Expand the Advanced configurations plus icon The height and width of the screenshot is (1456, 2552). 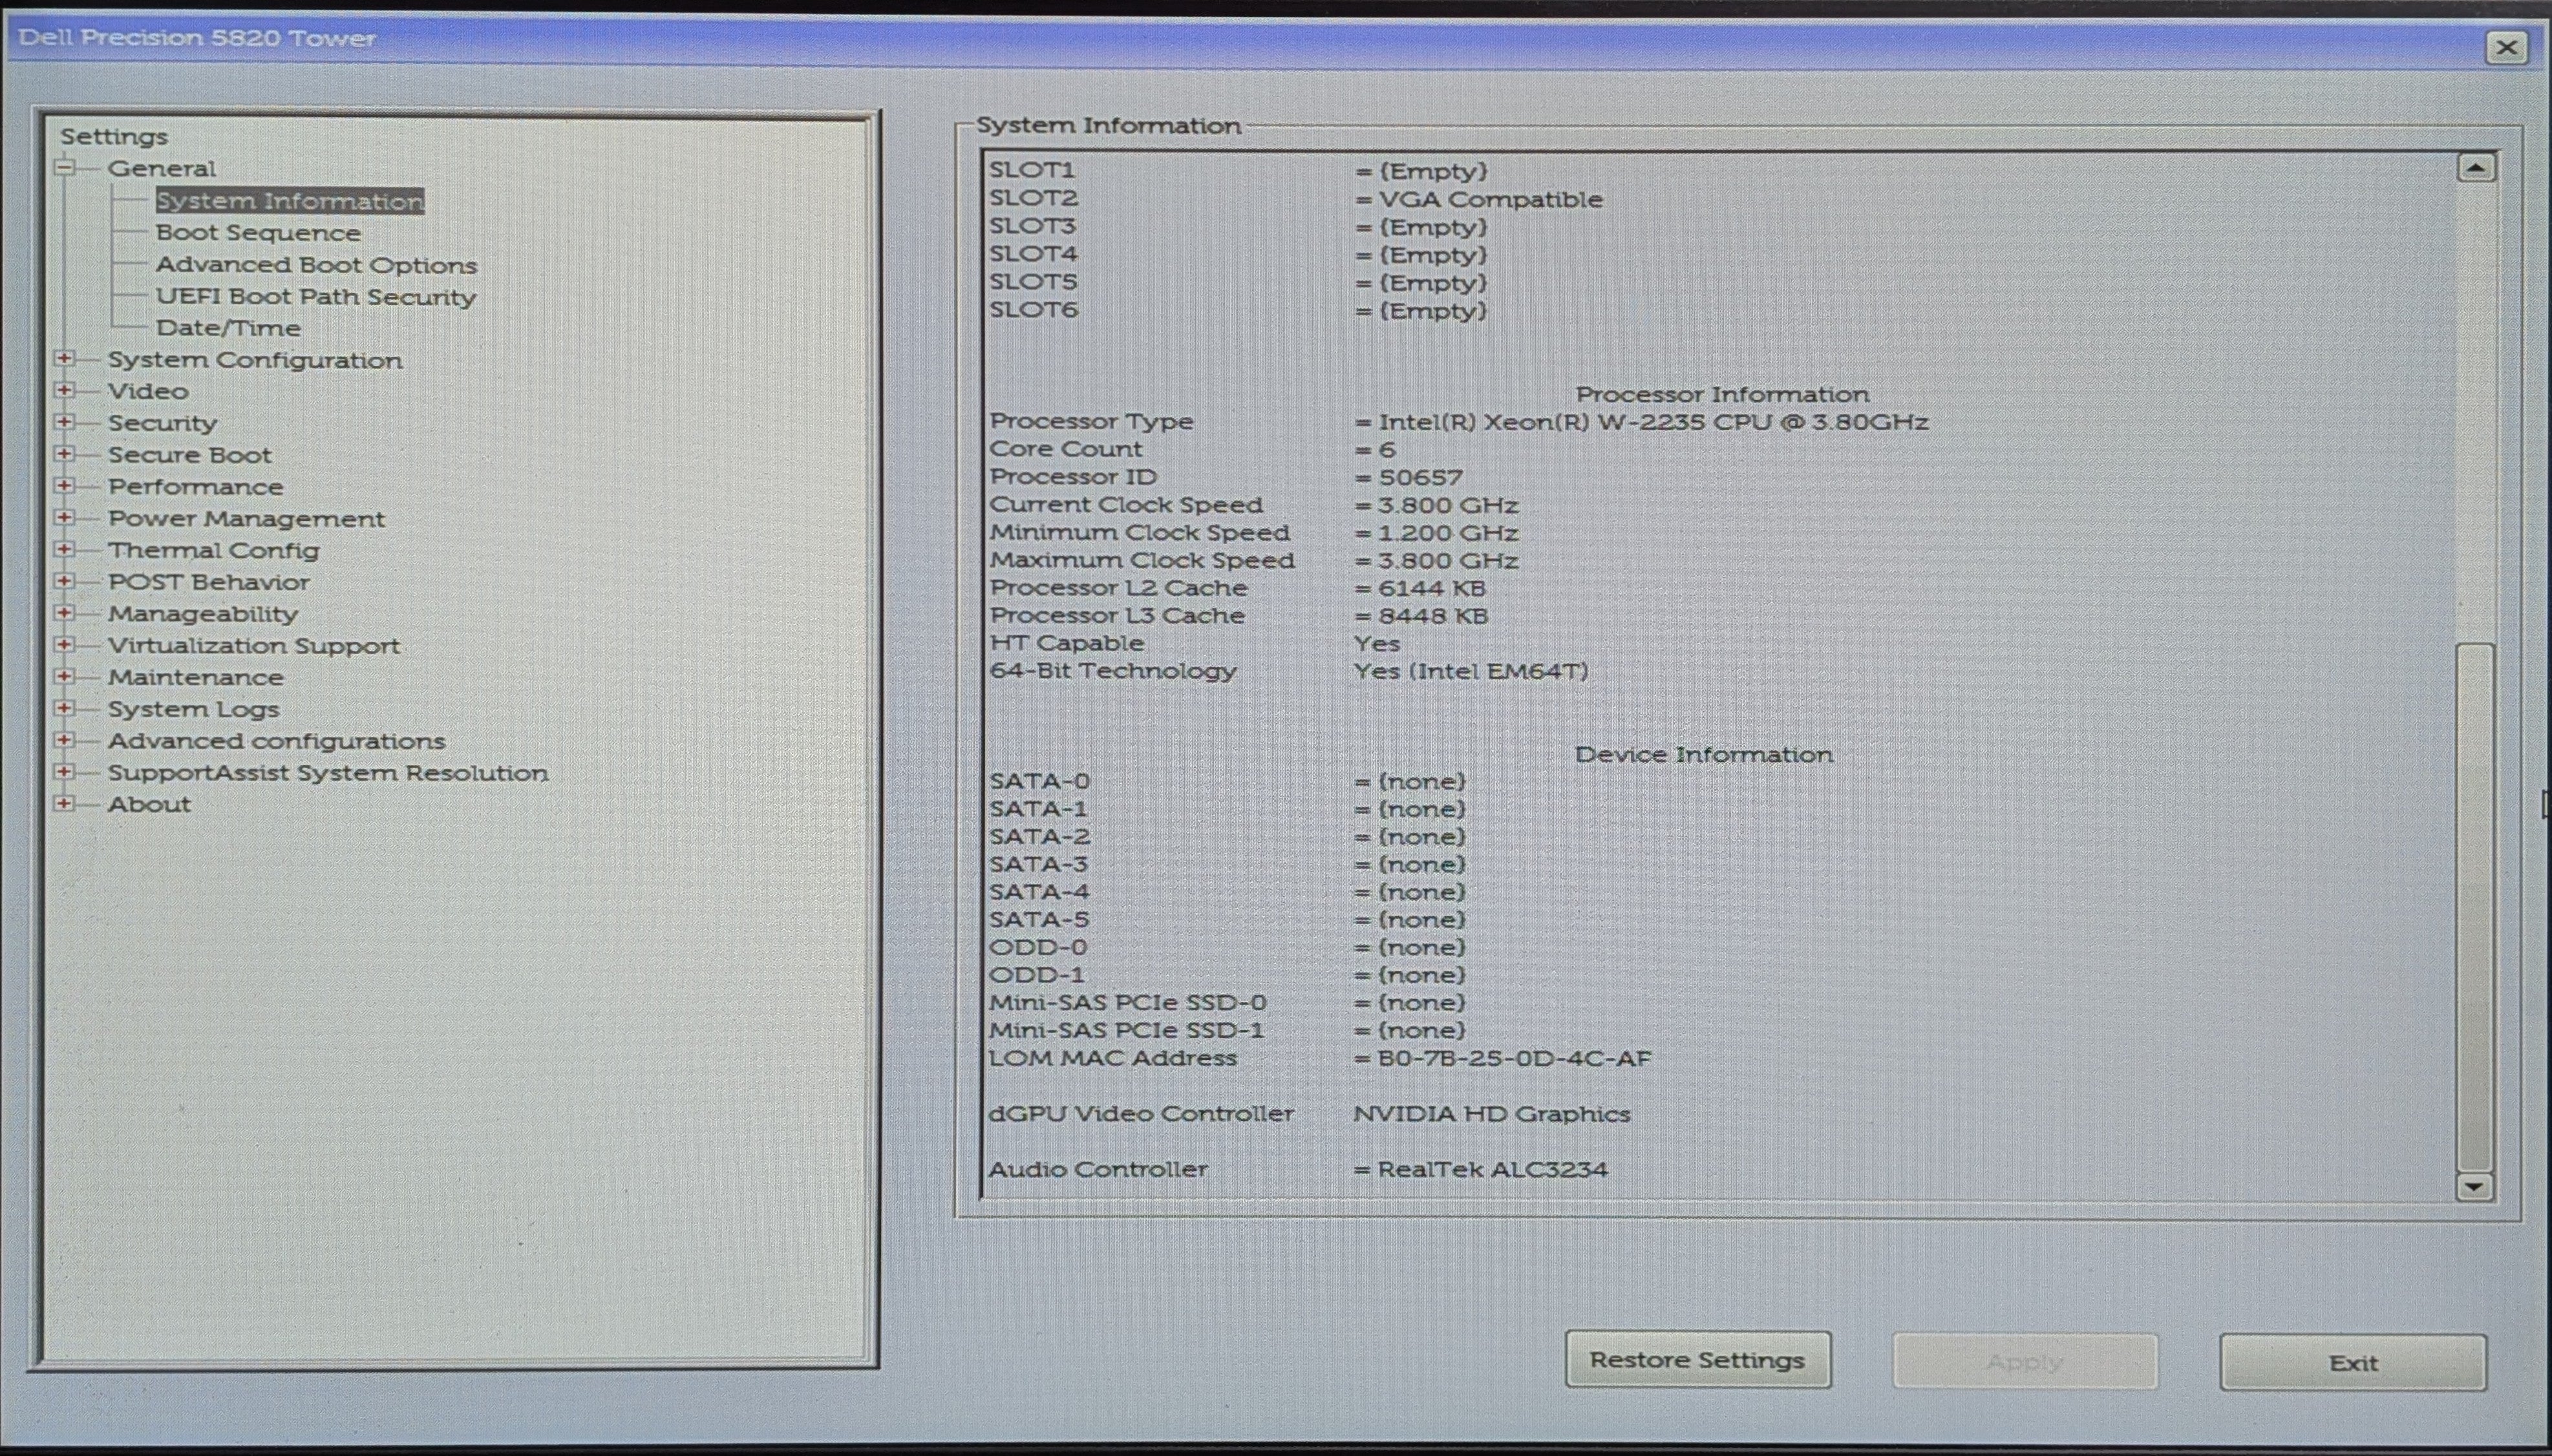pos(65,741)
